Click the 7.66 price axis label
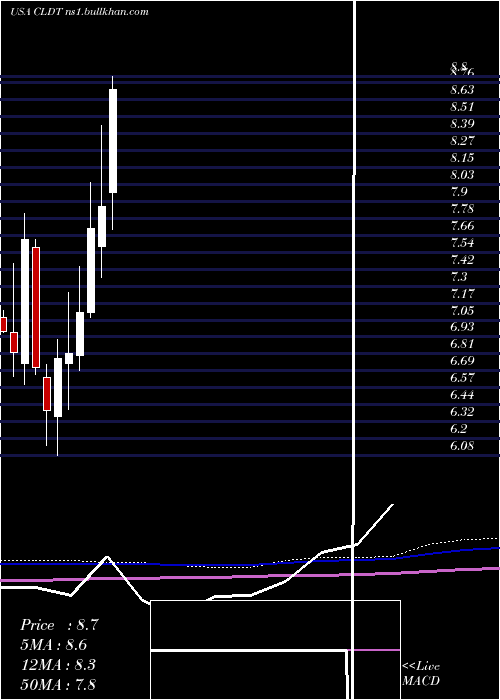The height and width of the screenshot is (700, 500). [462, 226]
